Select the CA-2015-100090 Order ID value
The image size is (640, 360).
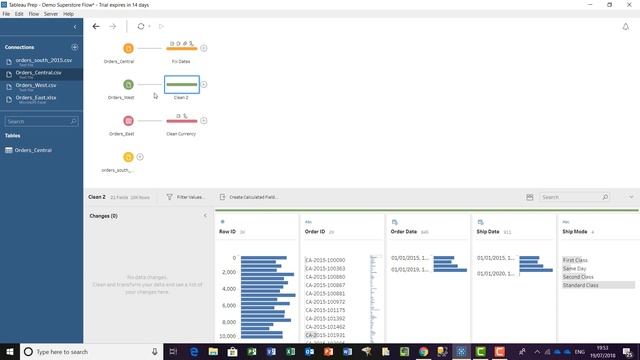325,260
